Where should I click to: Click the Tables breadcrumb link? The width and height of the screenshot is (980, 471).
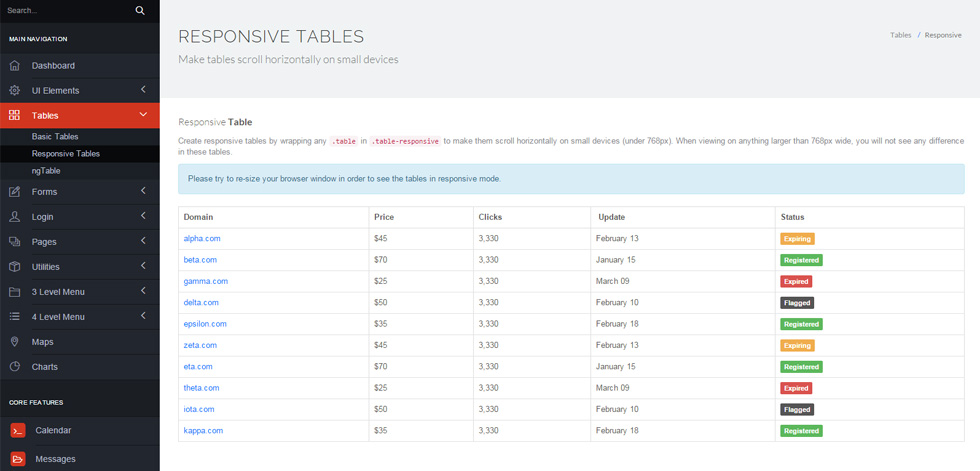[x=901, y=36]
